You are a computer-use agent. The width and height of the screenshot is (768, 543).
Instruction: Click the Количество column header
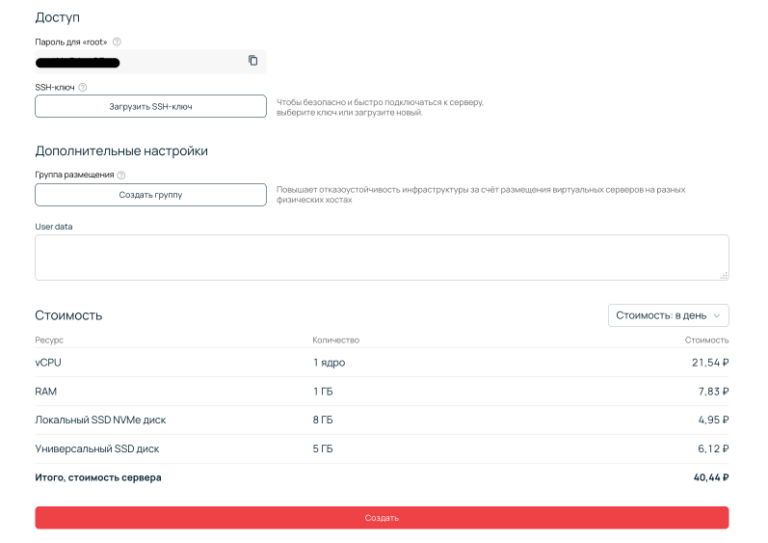pos(335,341)
